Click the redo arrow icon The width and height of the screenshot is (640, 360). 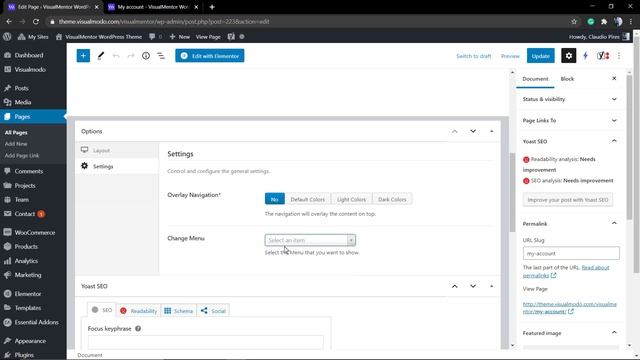click(x=131, y=56)
